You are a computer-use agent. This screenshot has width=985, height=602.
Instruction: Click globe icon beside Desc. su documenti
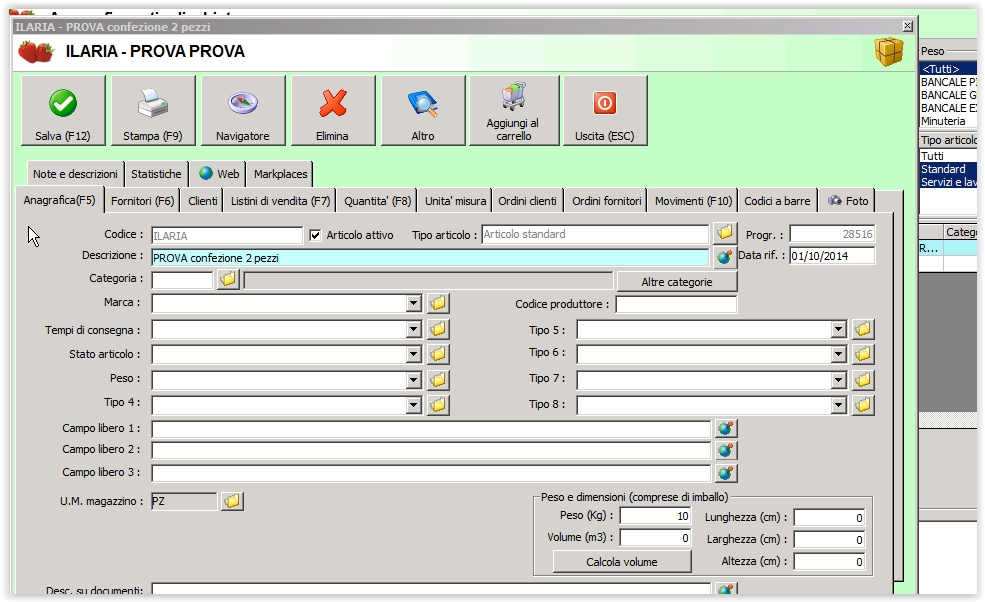[x=726, y=589]
